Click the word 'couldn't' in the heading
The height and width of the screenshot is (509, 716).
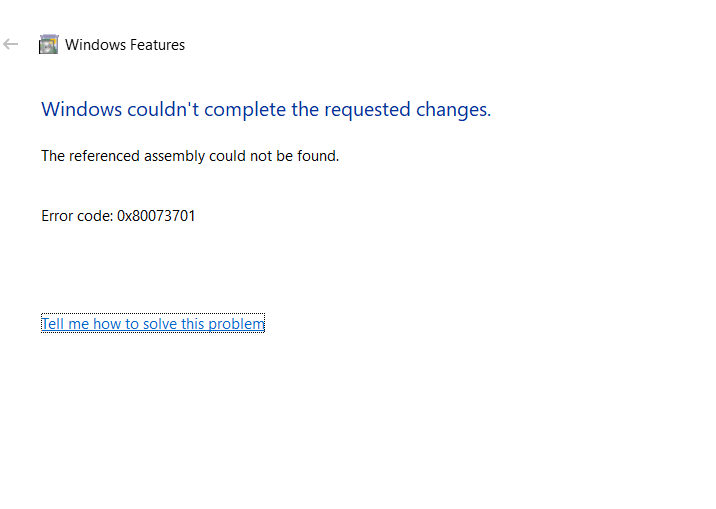(x=163, y=110)
